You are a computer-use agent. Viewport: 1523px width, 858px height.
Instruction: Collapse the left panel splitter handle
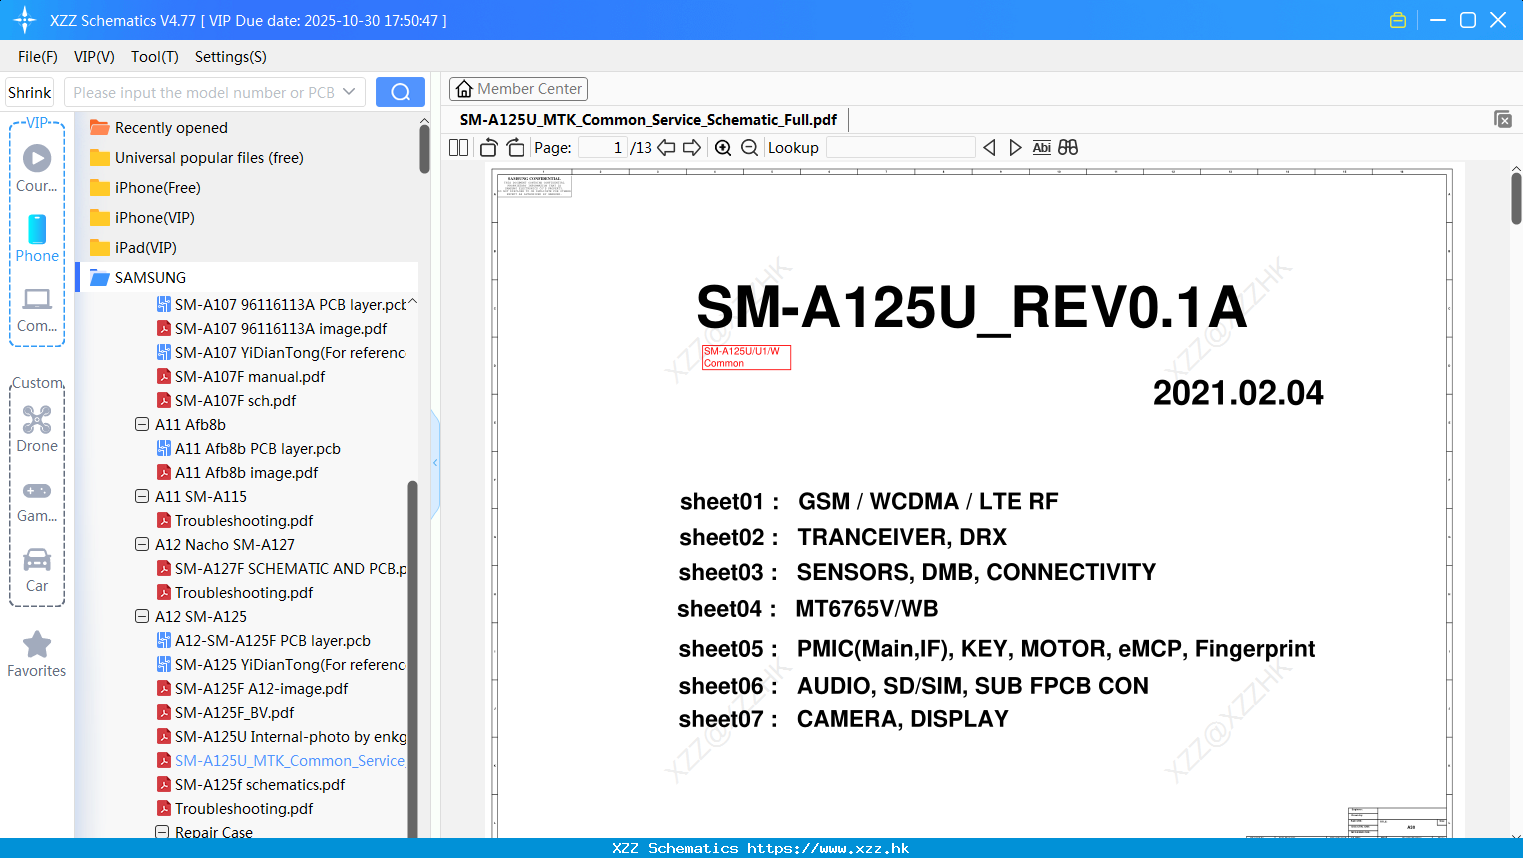pyautogui.click(x=435, y=462)
